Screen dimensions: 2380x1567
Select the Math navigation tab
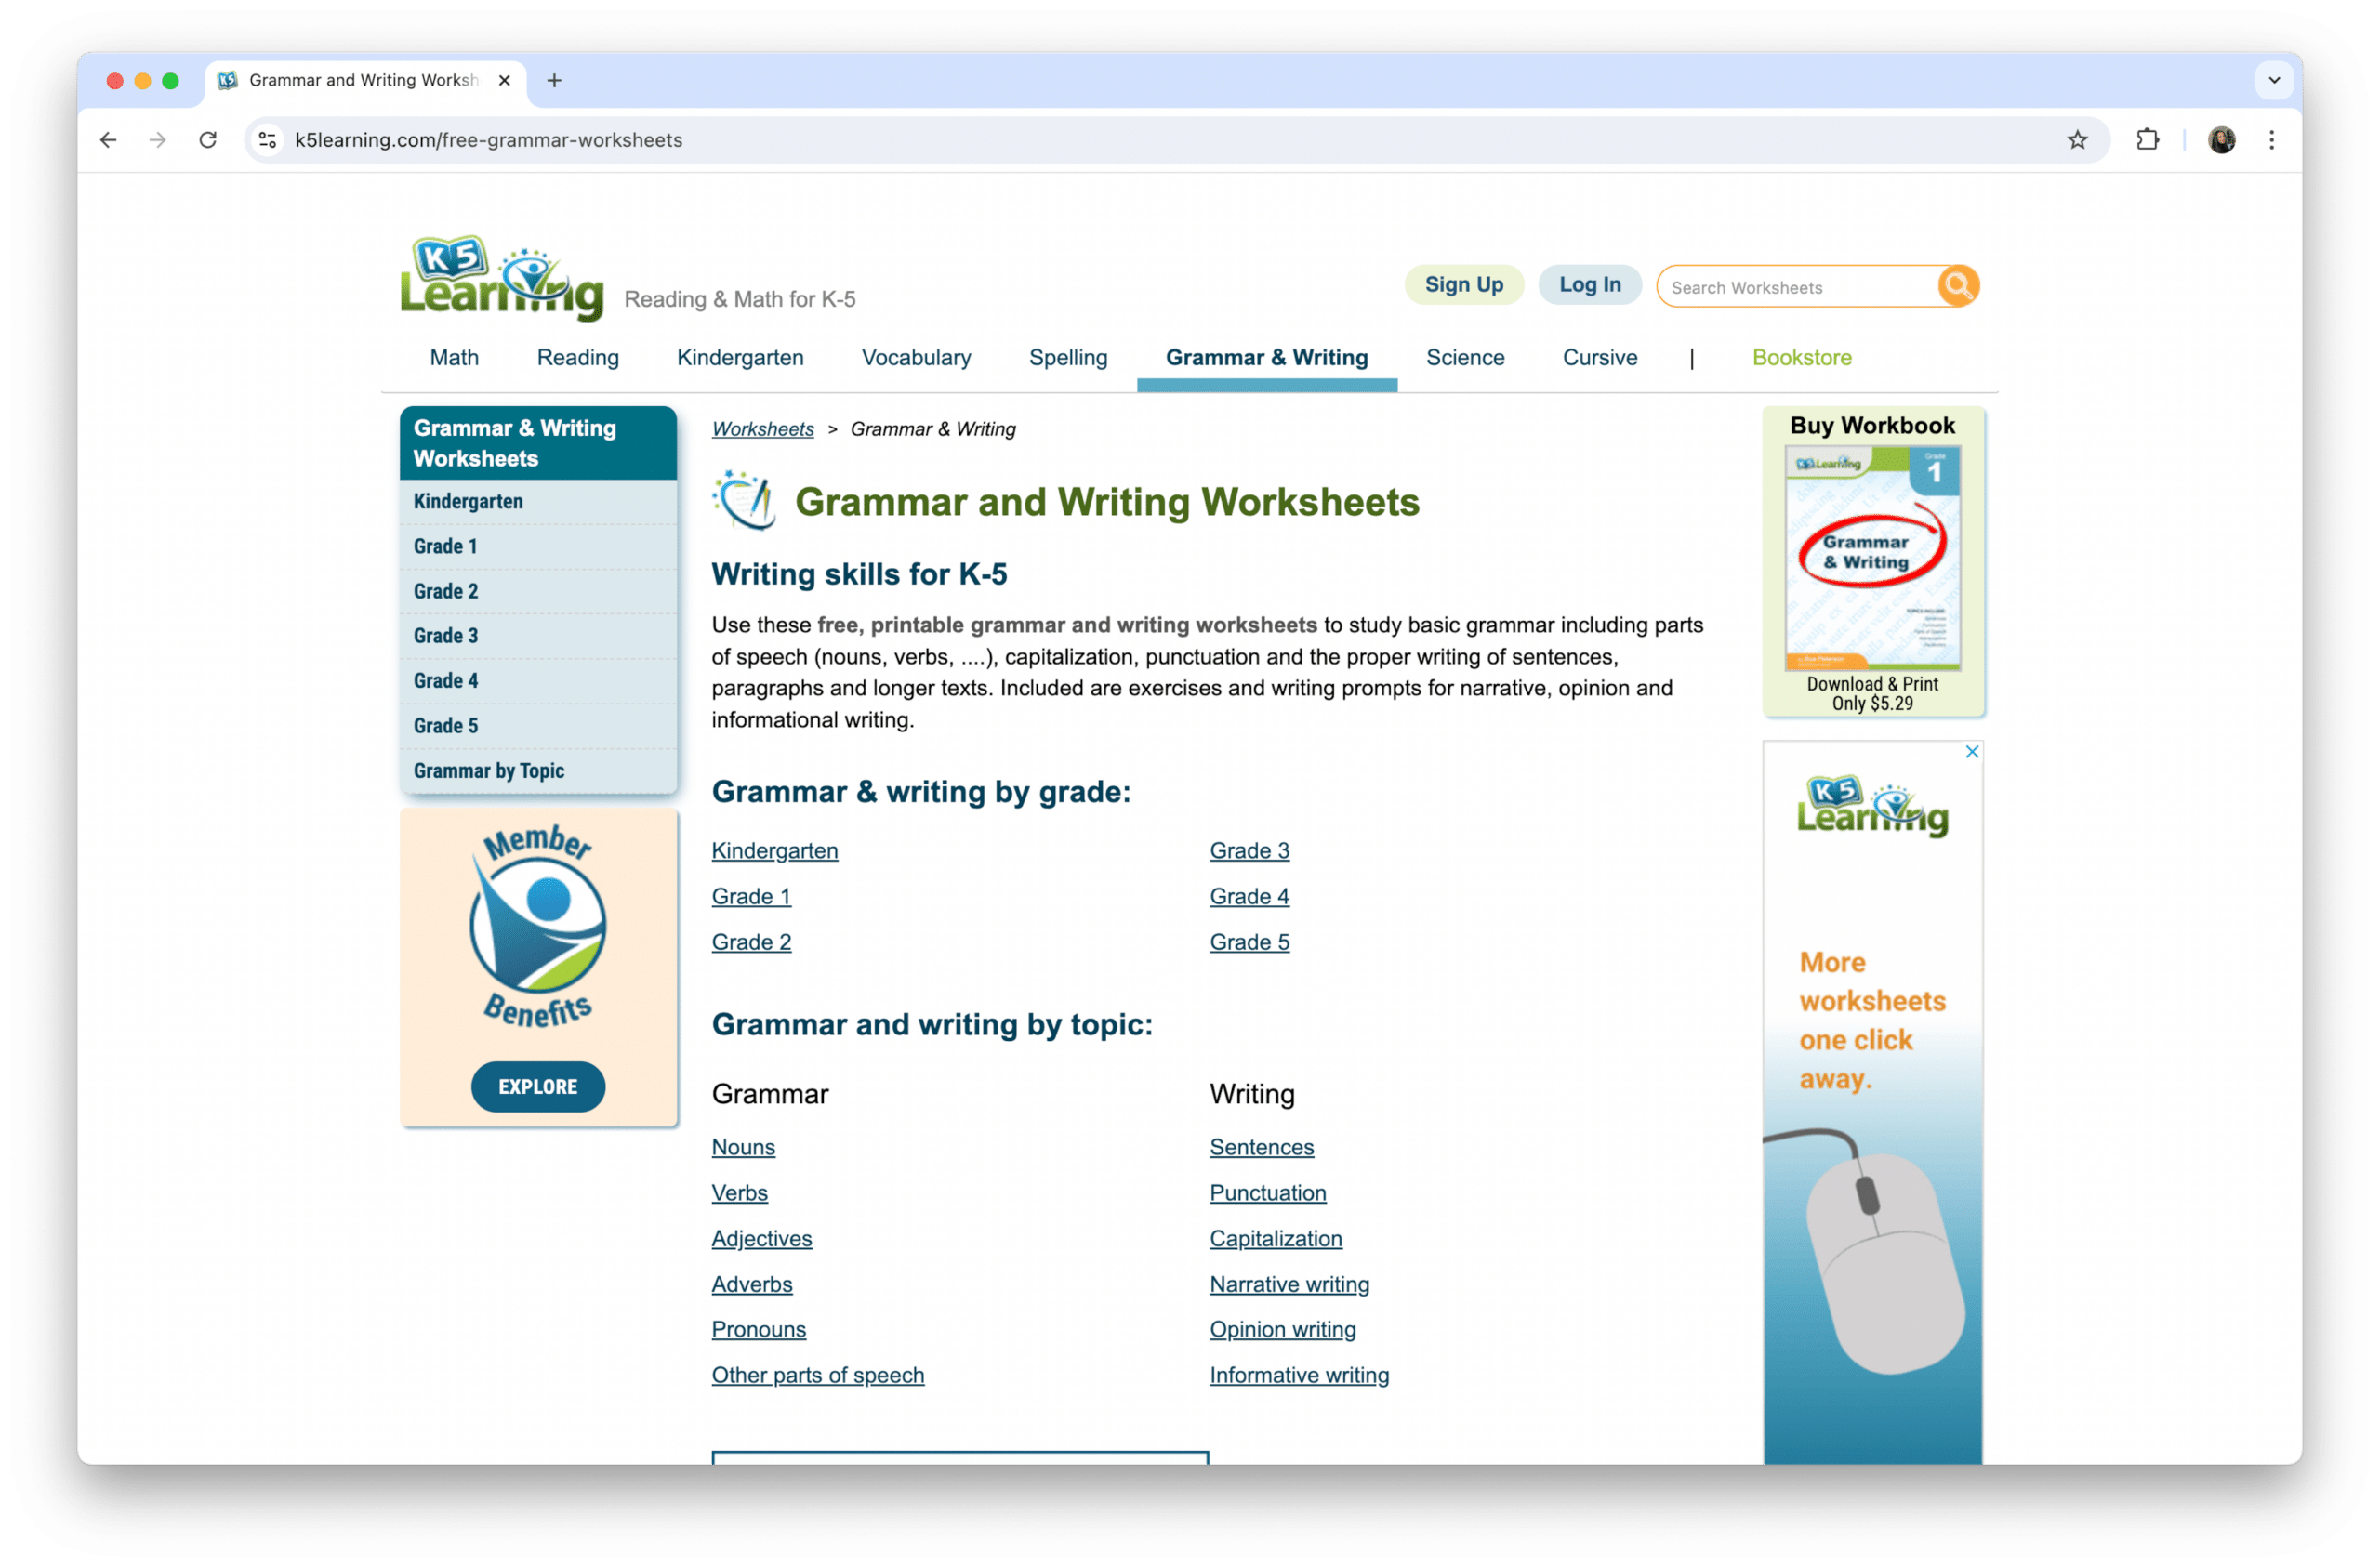tap(453, 359)
